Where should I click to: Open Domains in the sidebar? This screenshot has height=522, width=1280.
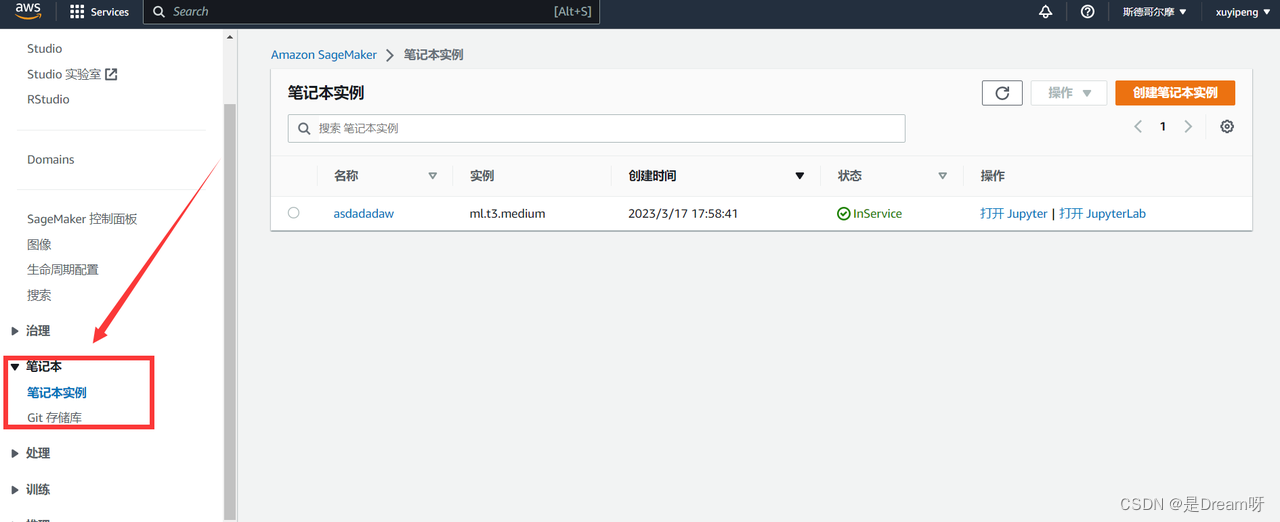click(51, 160)
